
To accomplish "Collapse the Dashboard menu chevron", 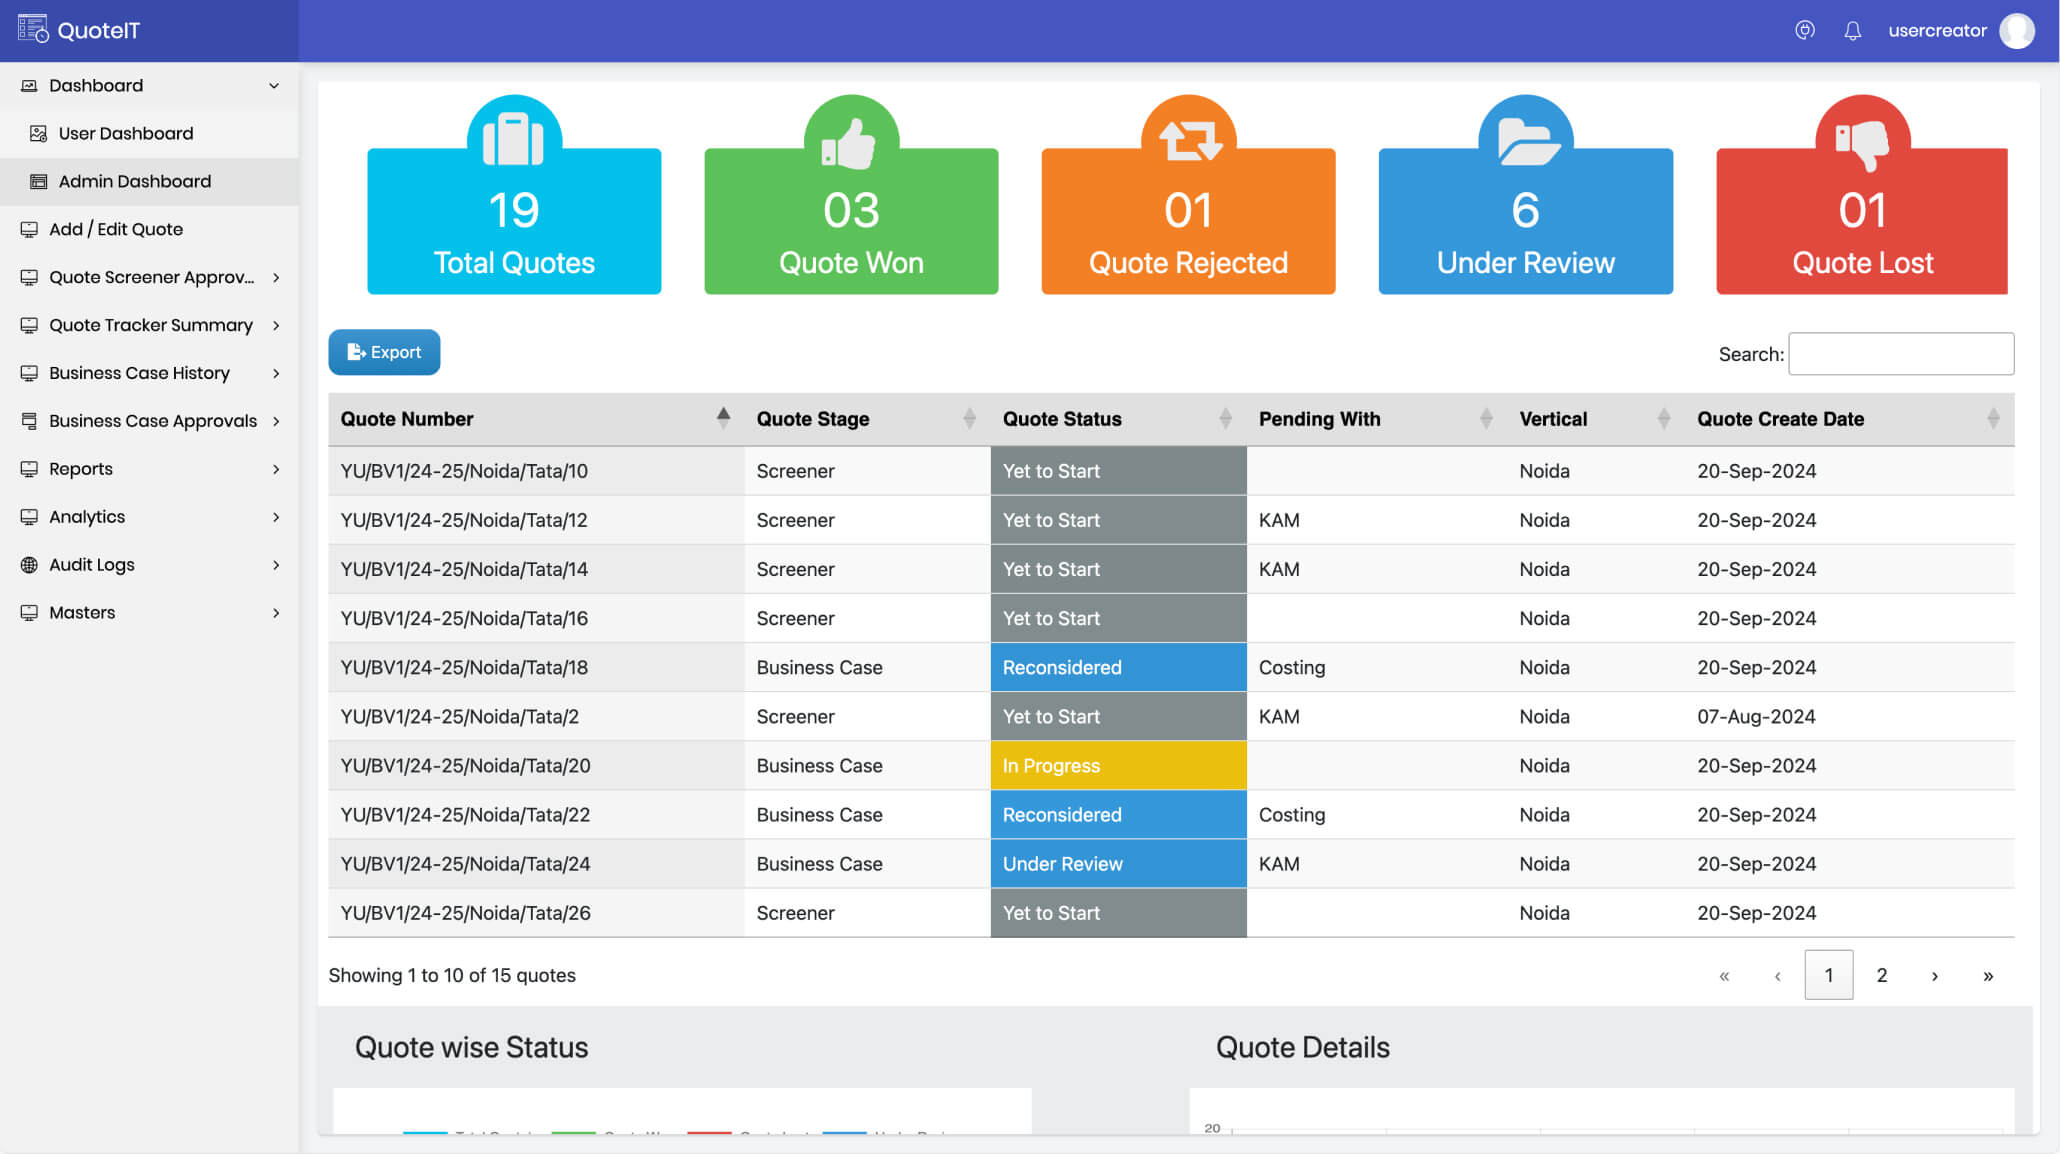I will [274, 85].
